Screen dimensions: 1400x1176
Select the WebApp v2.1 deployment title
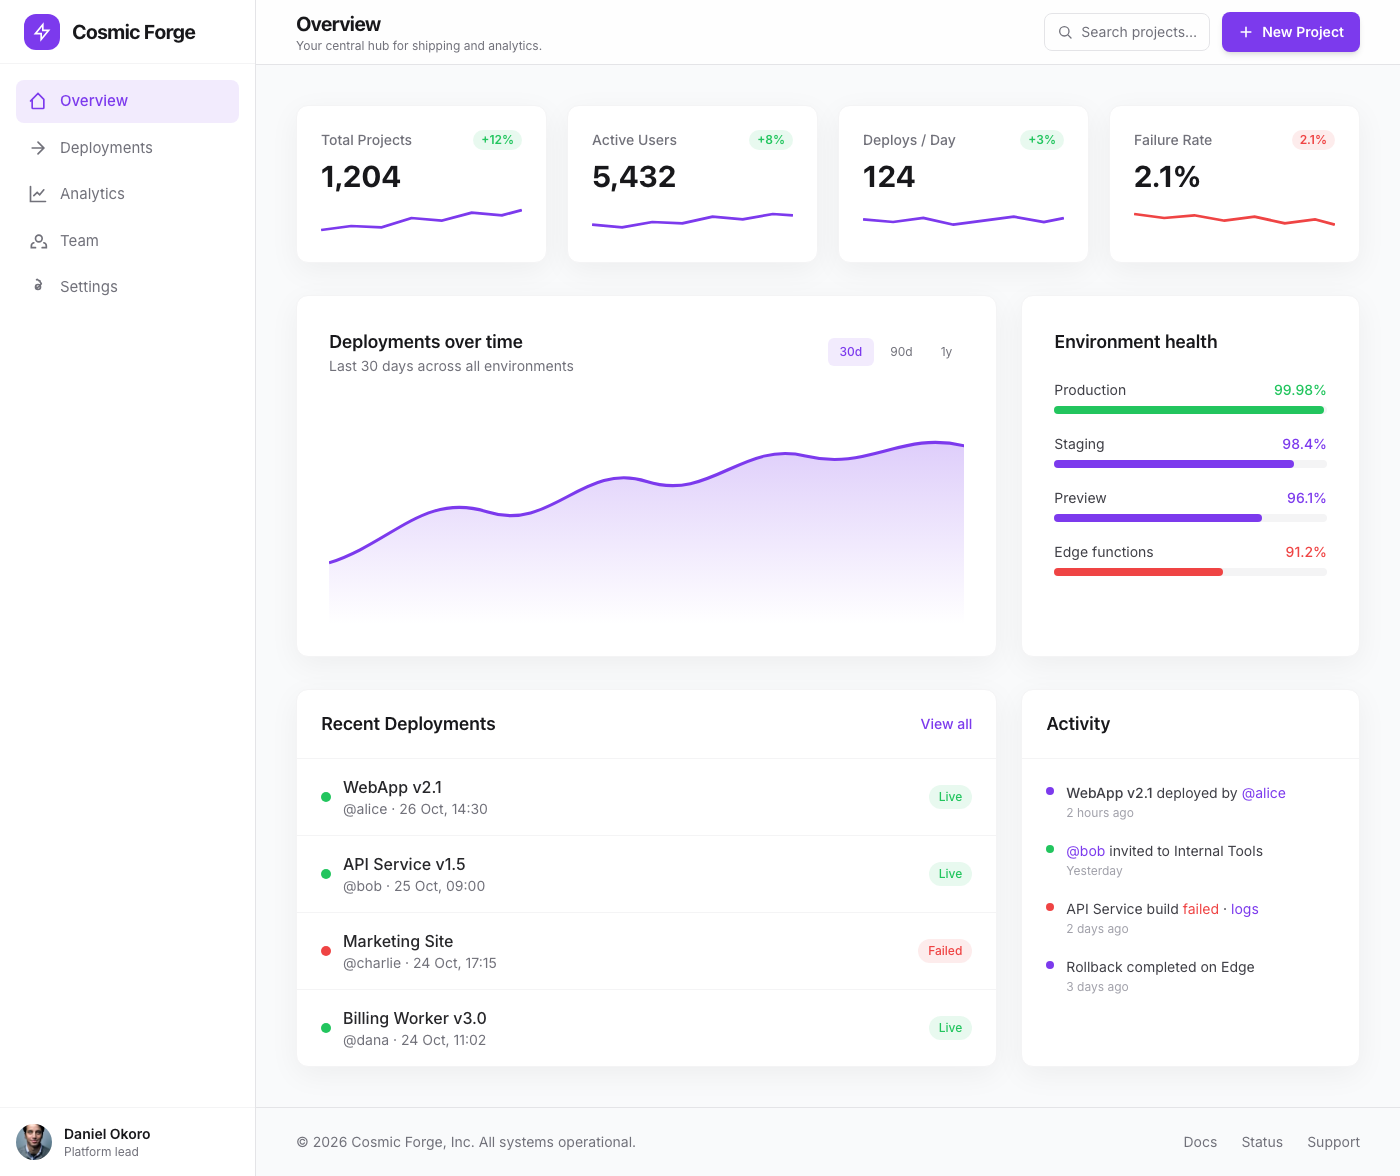[x=392, y=787]
